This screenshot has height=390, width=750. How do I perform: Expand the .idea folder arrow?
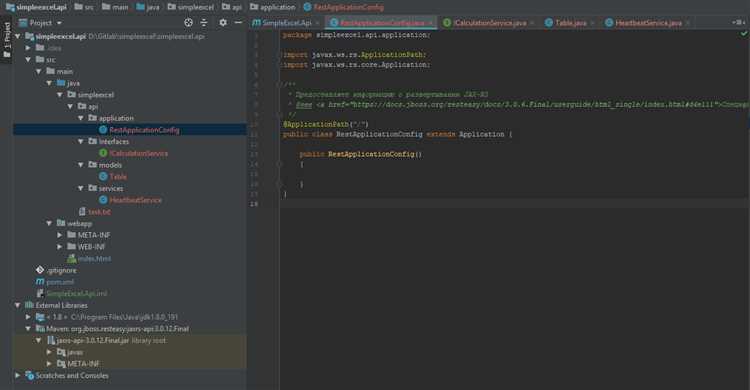pyautogui.click(x=28, y=48)
